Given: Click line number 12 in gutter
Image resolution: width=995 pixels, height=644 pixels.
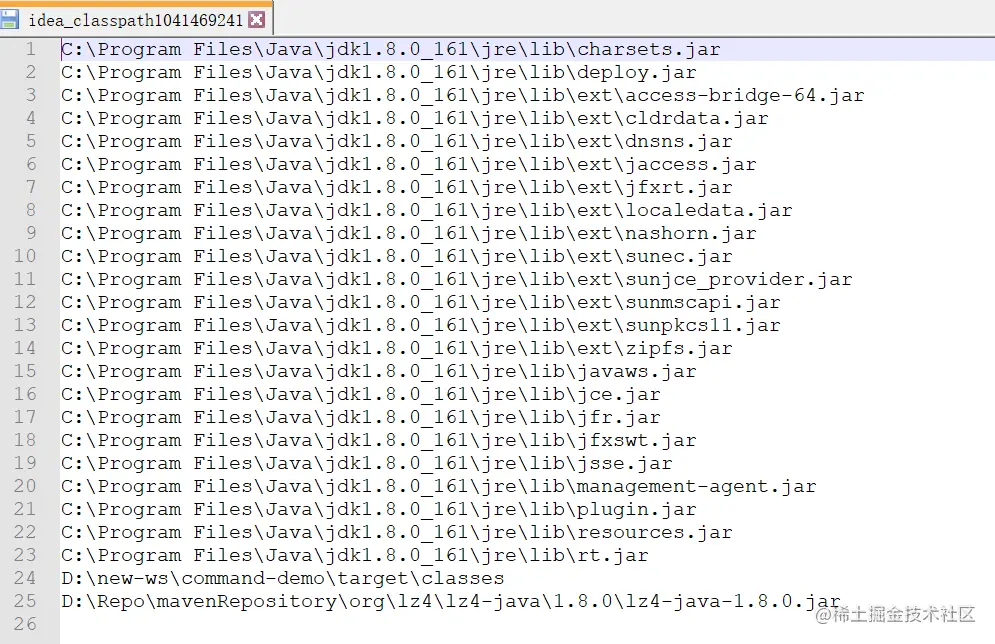Looking at the screenshot, I should (x=25, y=302).
